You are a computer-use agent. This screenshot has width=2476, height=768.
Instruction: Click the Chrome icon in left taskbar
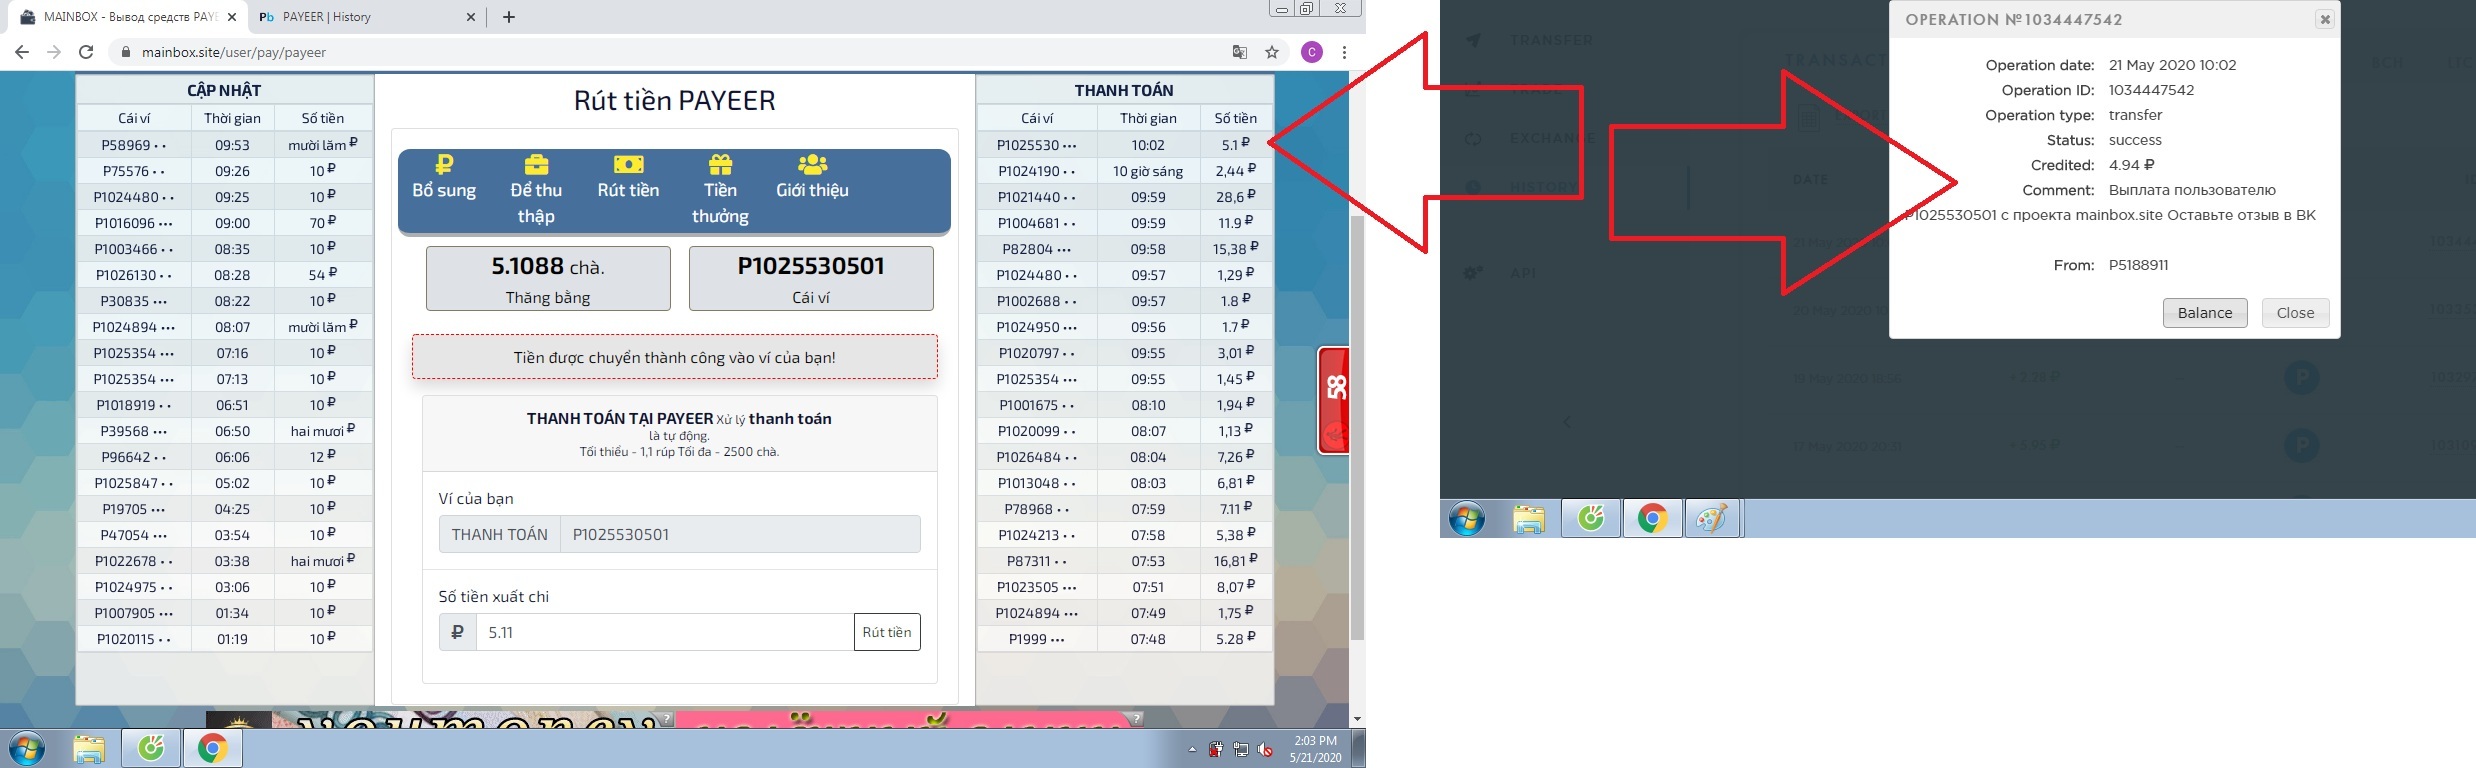click(212, 748)
